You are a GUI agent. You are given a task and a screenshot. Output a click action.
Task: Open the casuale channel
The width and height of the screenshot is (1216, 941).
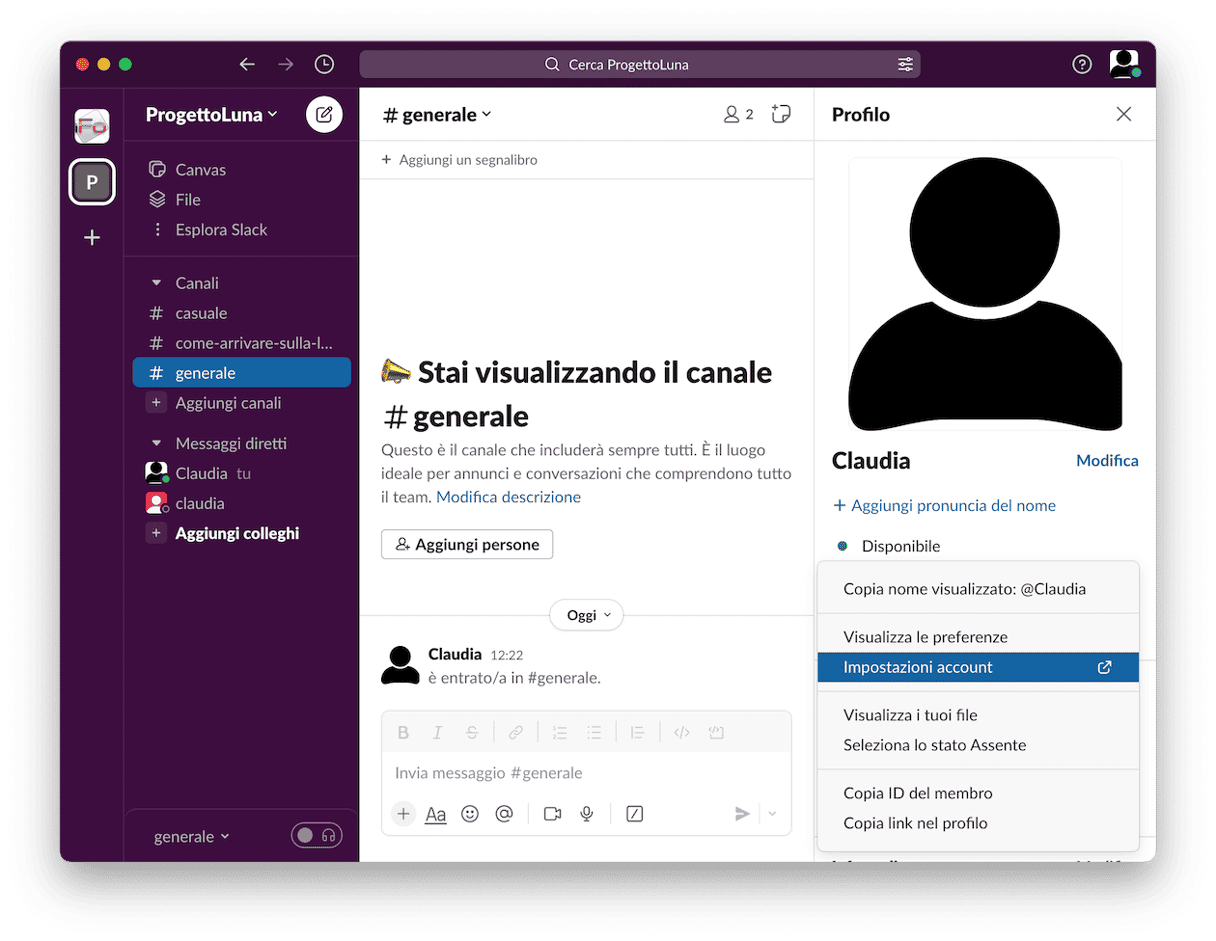point(241,313)
